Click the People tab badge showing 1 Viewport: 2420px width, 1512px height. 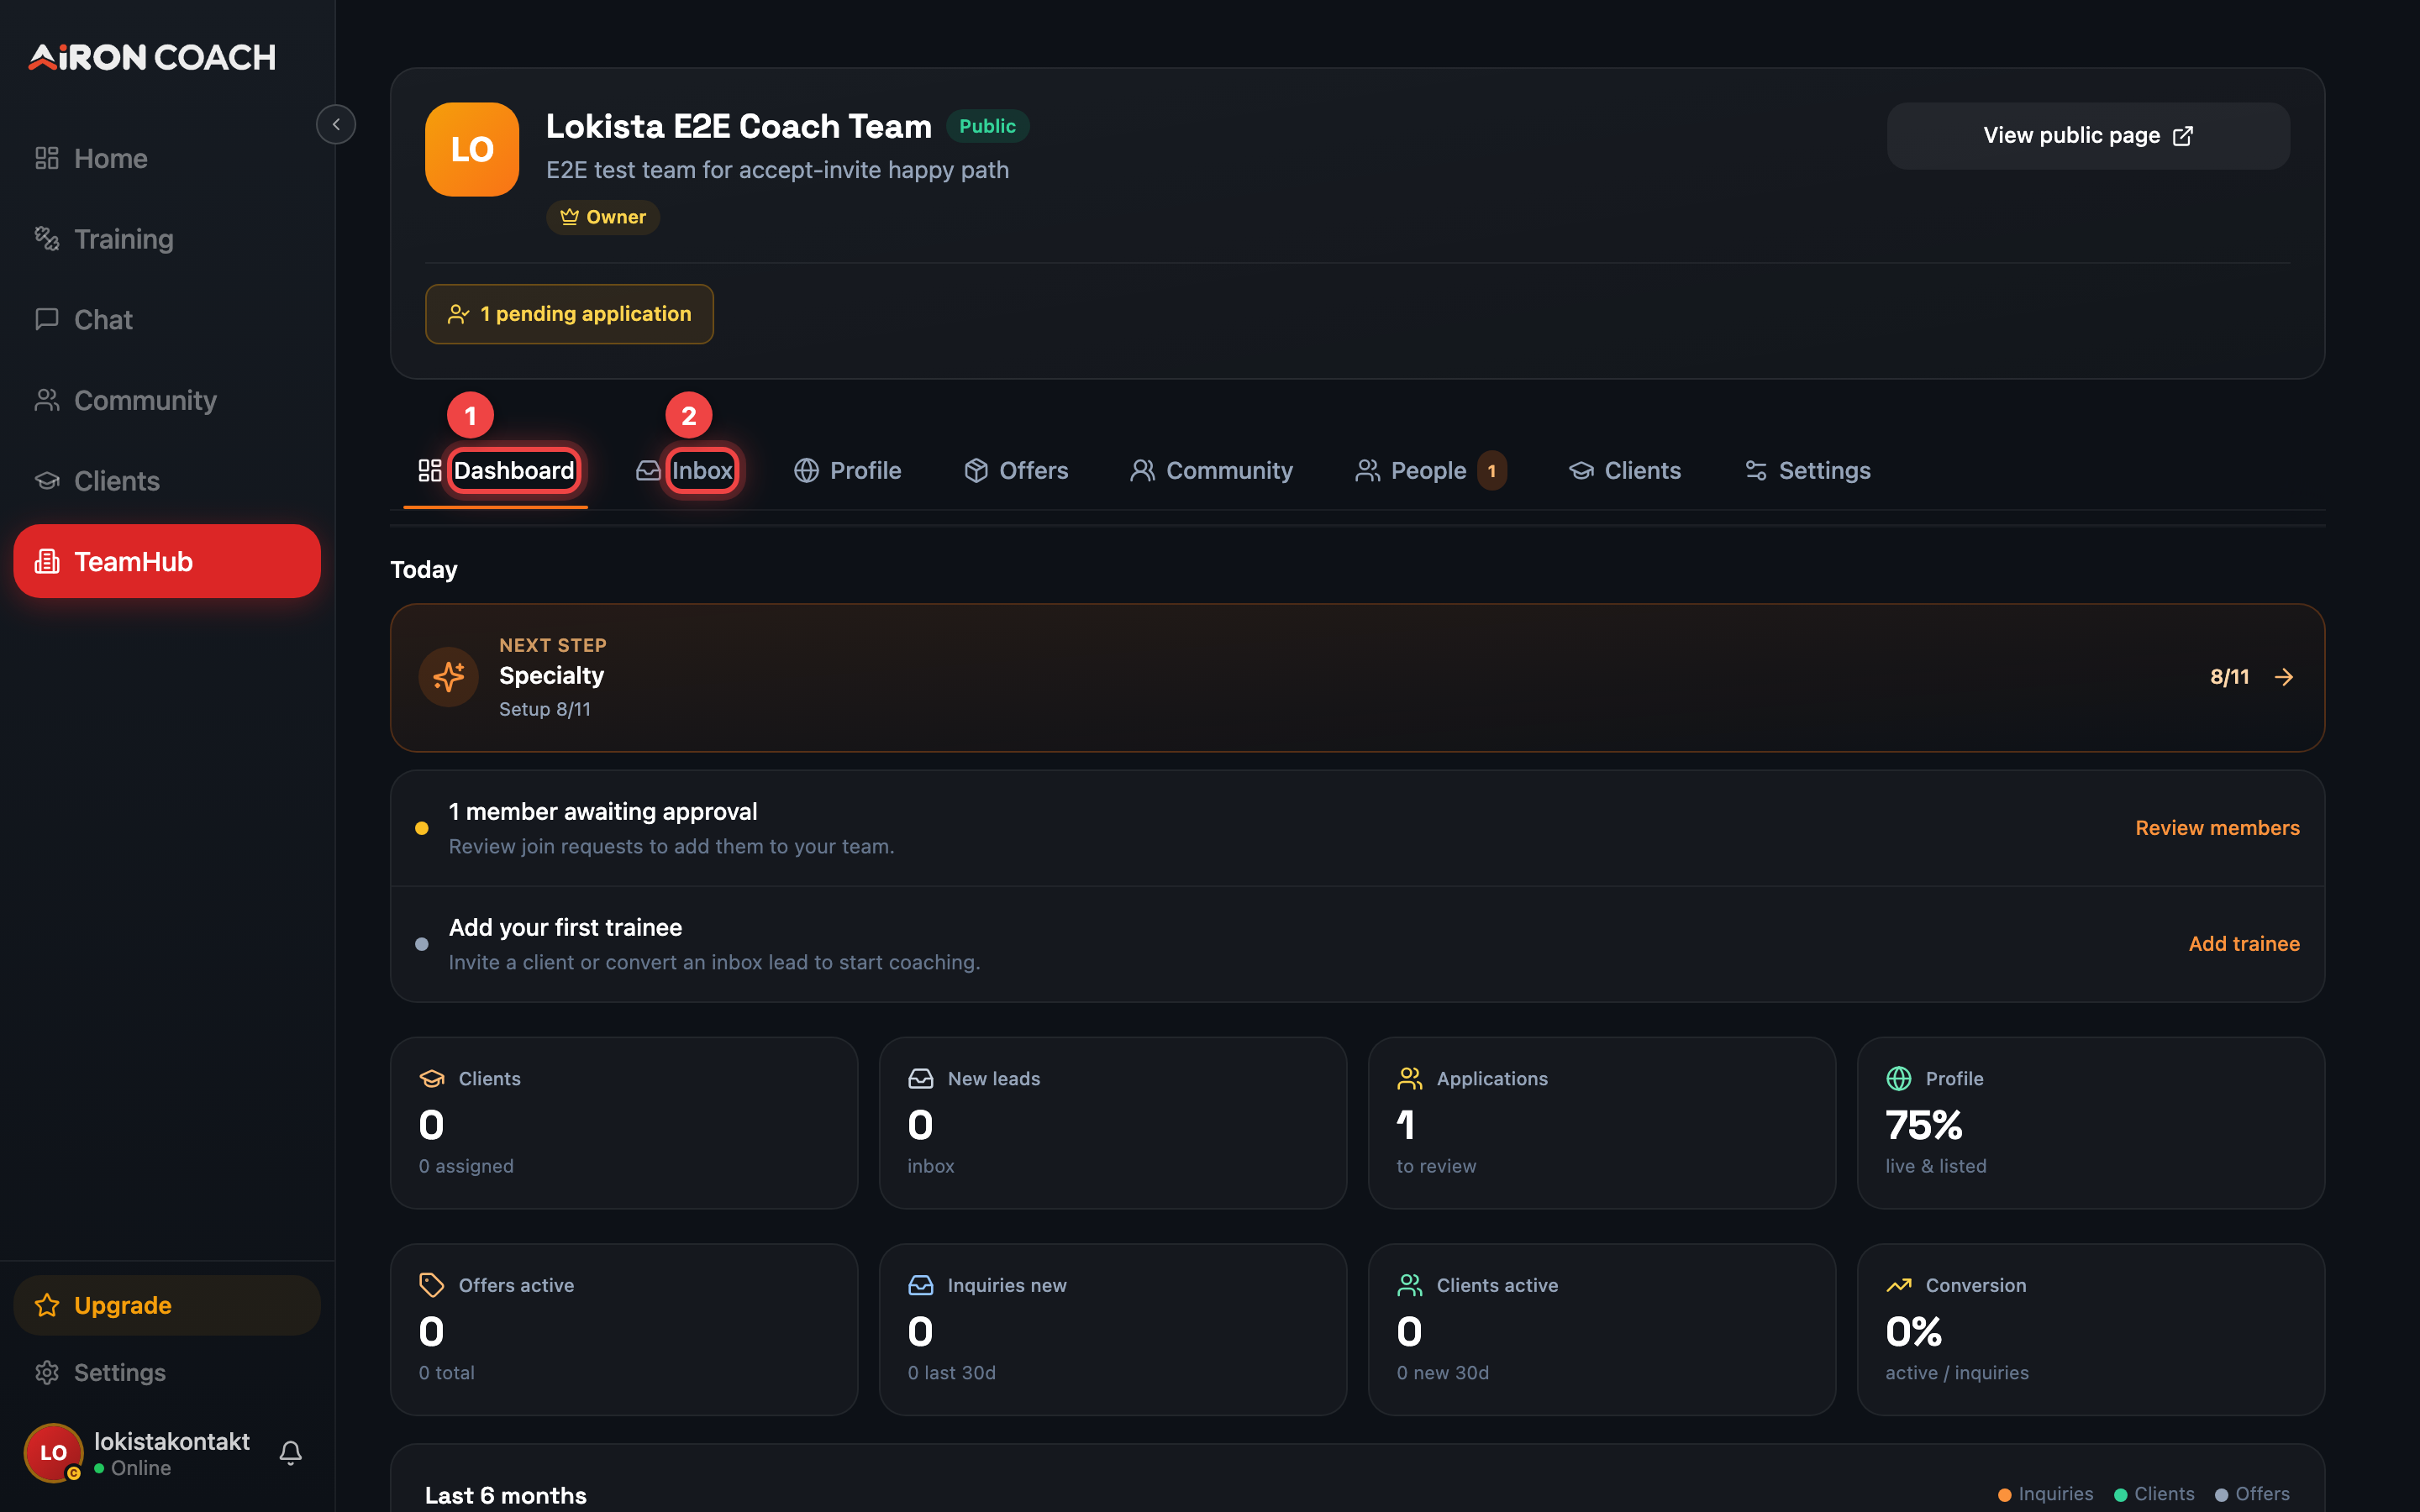1491,470
